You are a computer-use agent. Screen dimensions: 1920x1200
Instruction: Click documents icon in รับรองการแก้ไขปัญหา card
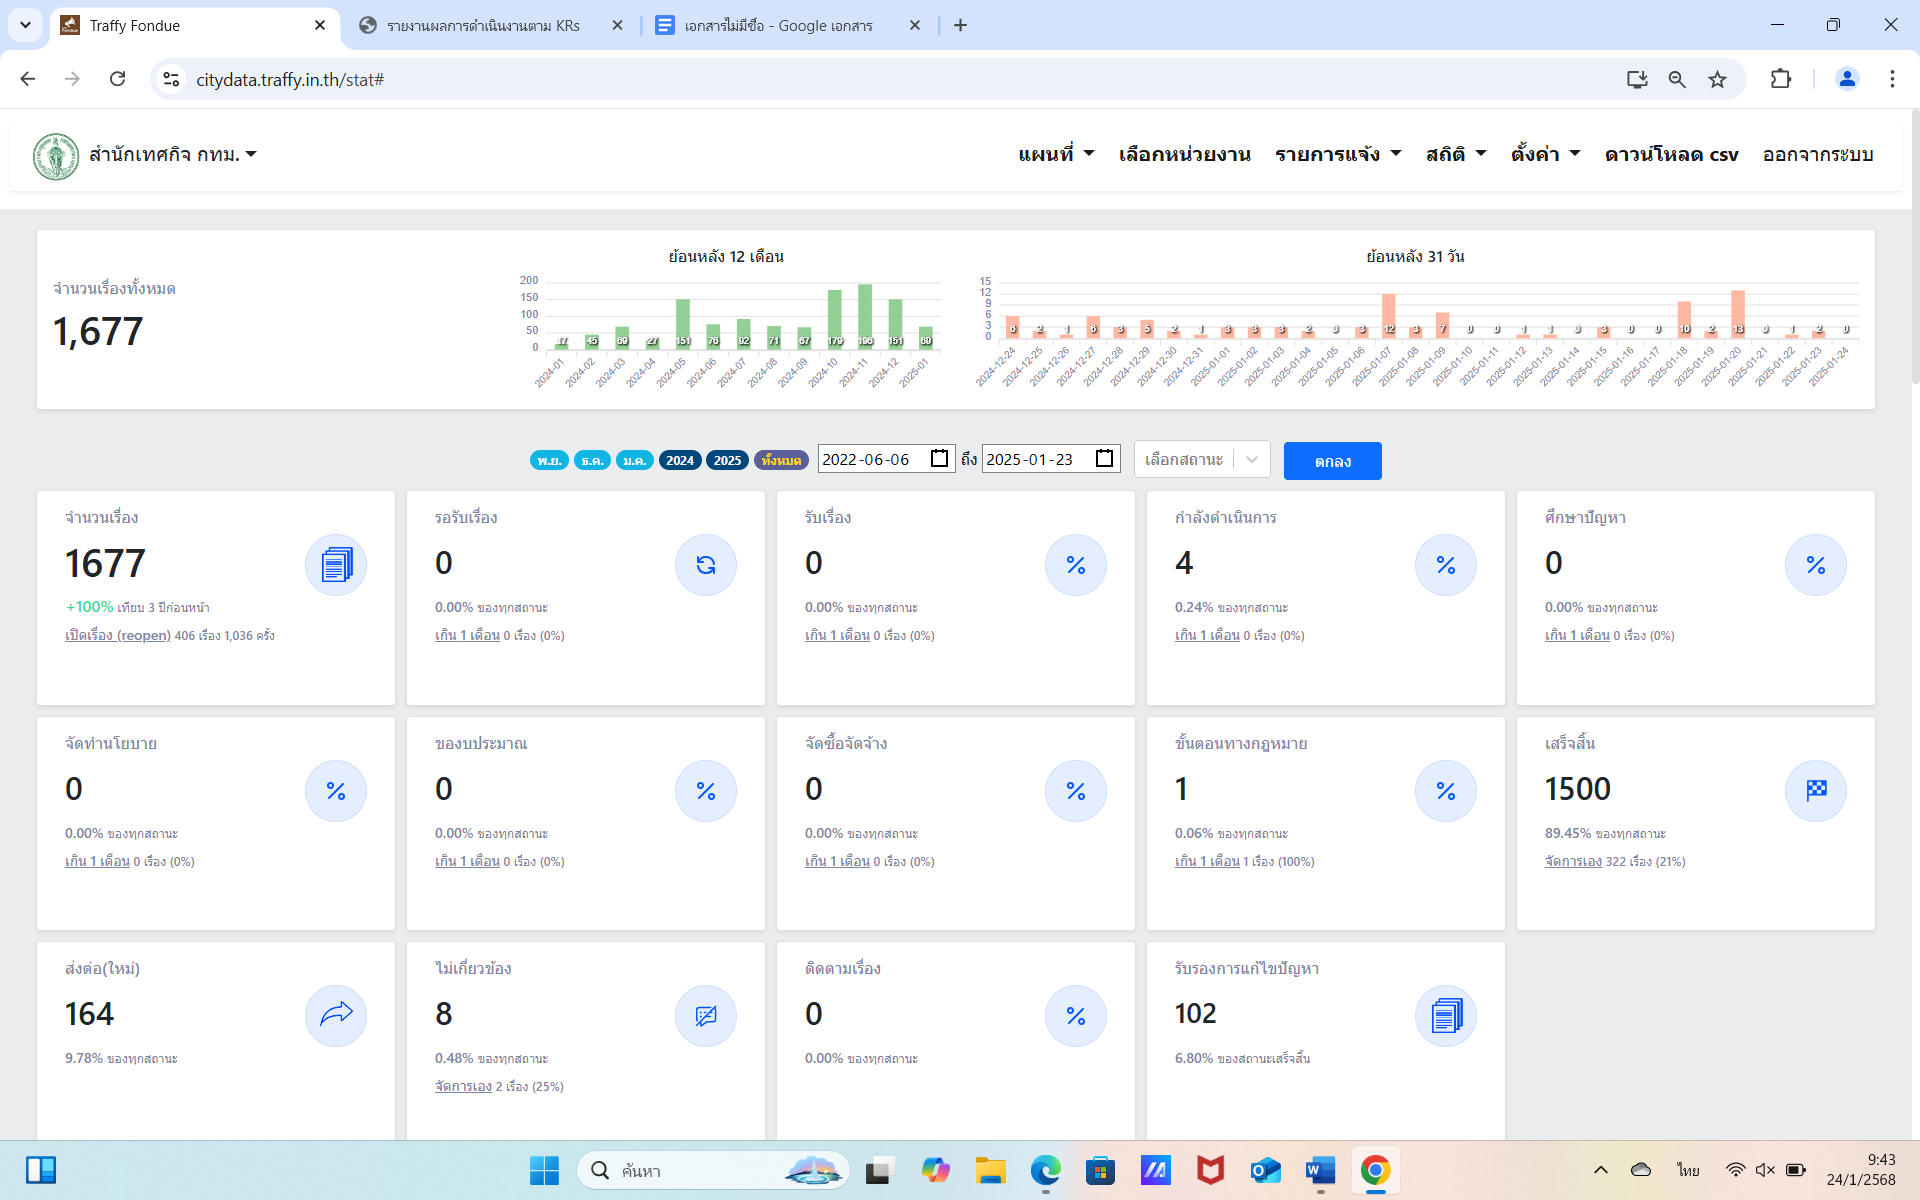coord(1446,1015)
